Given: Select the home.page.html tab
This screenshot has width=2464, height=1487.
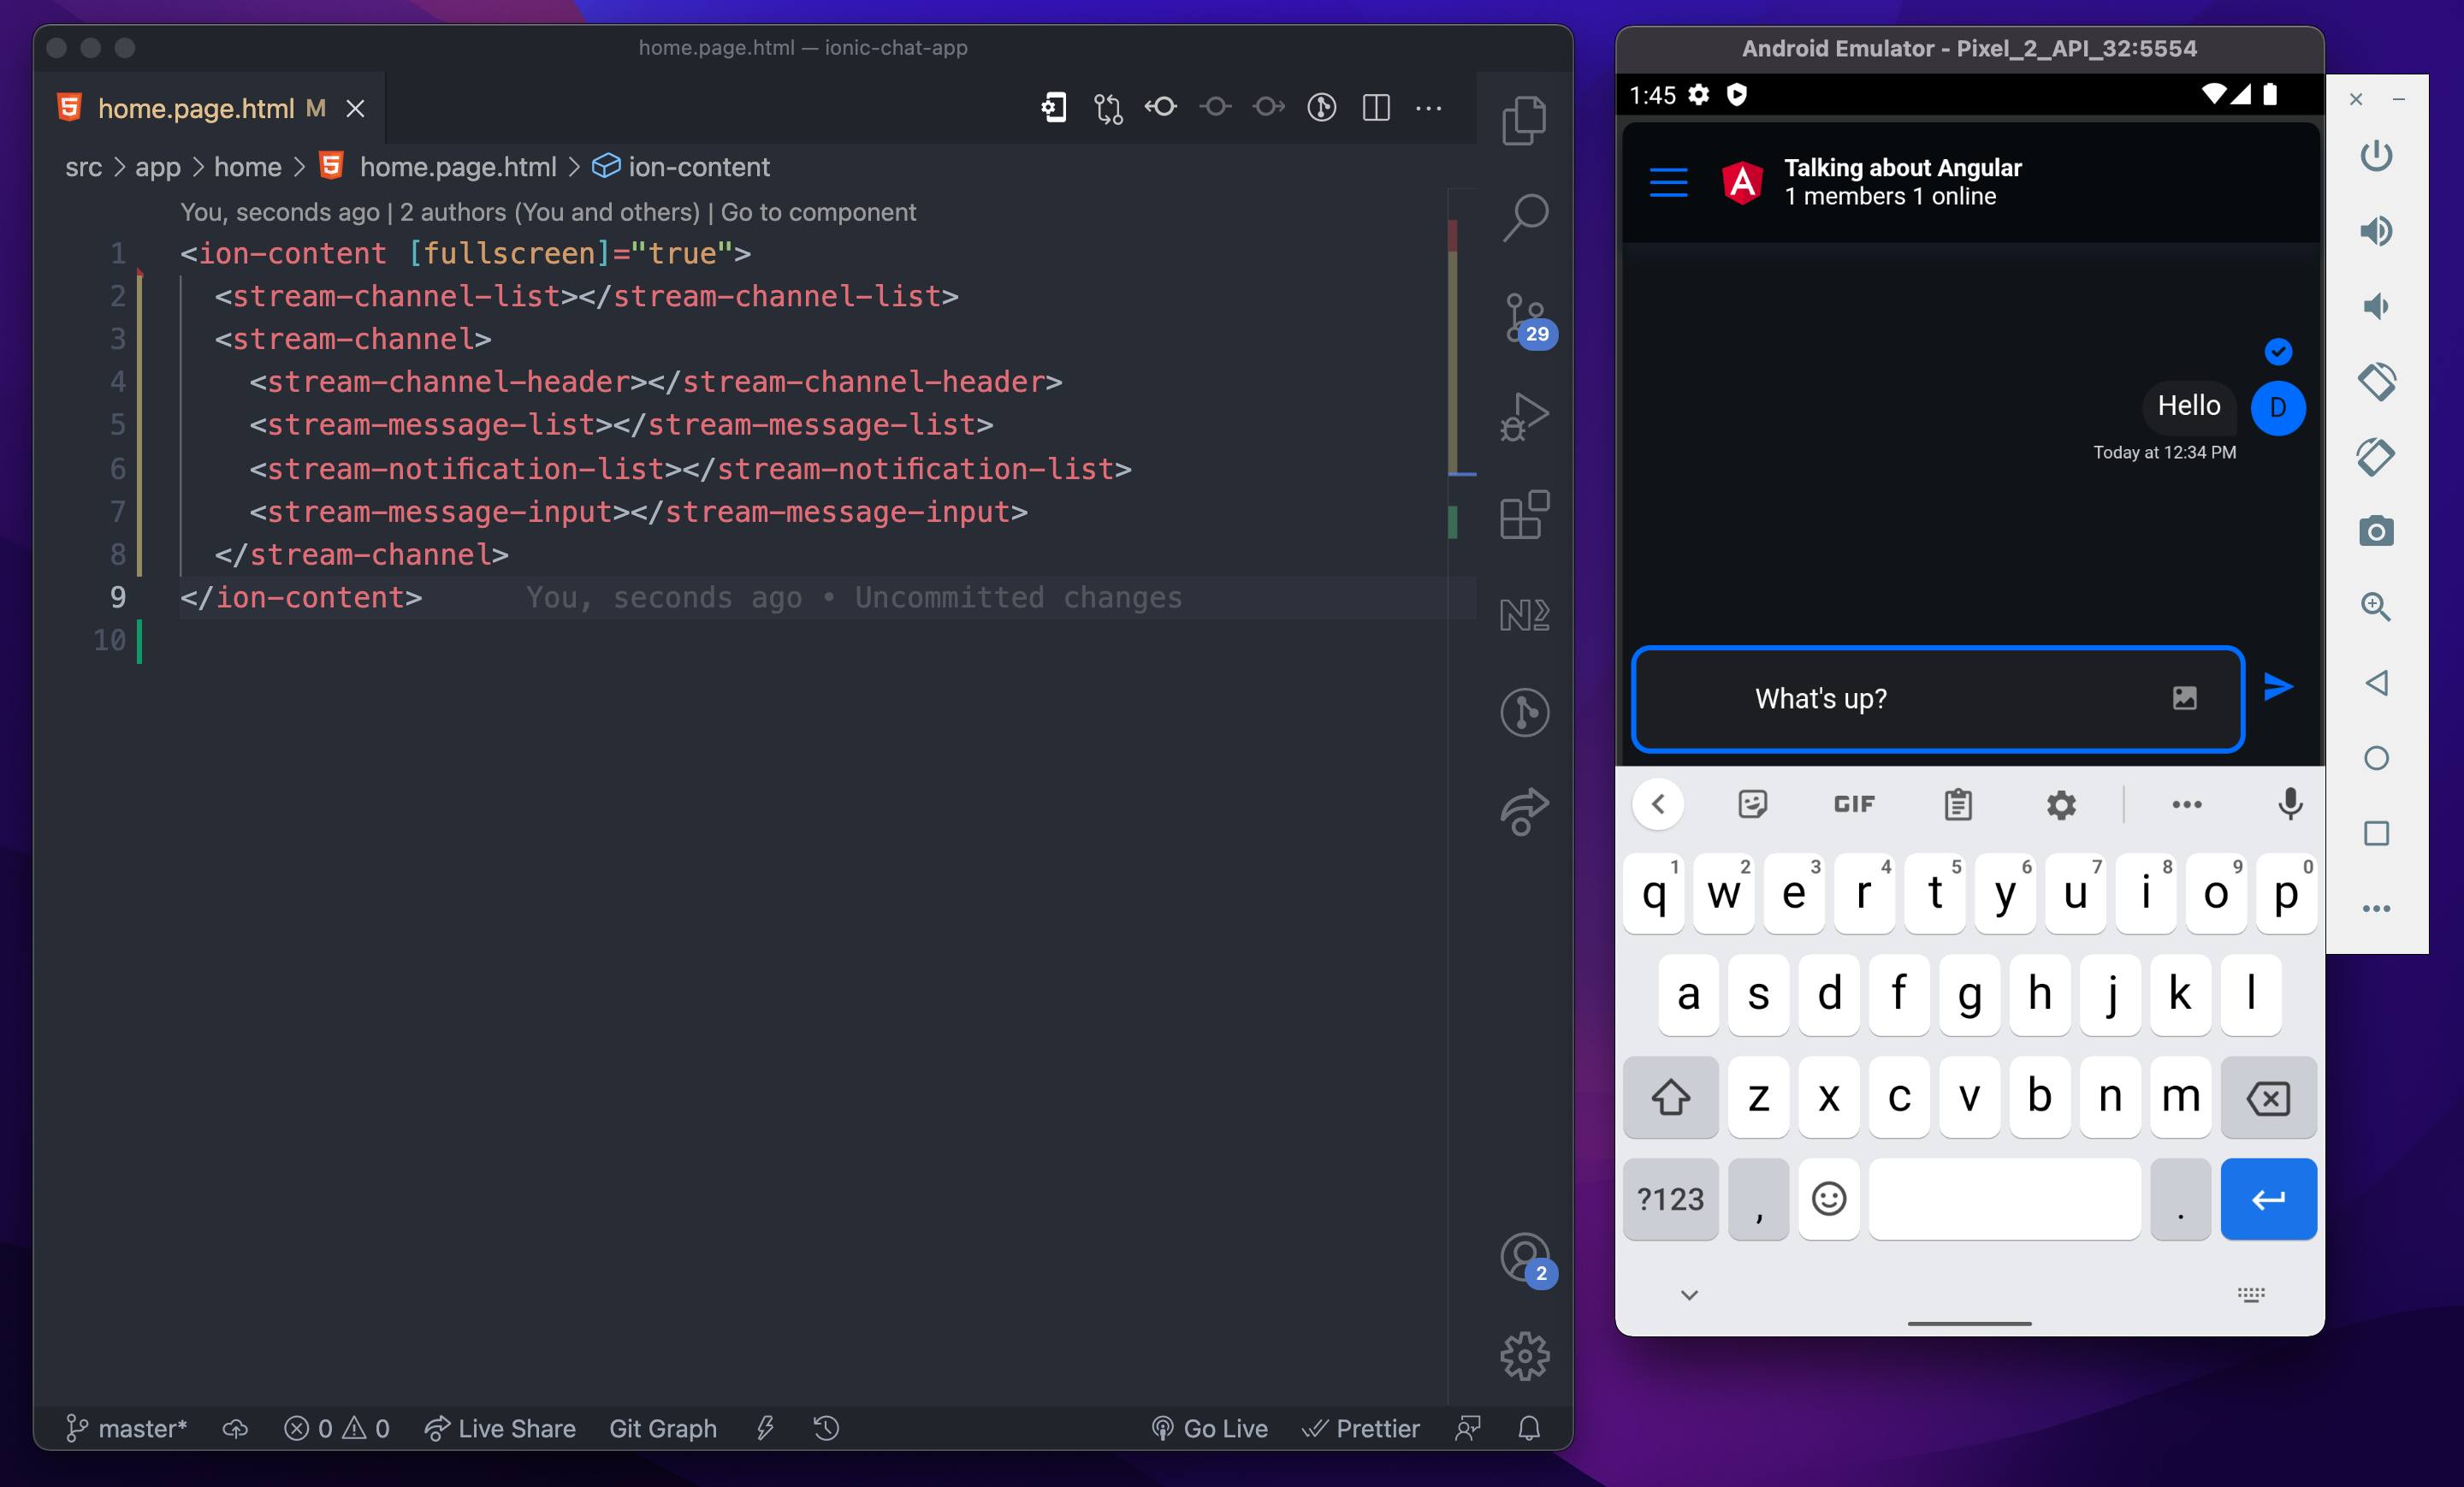Looking at the screenshot, I should point(197,108).
